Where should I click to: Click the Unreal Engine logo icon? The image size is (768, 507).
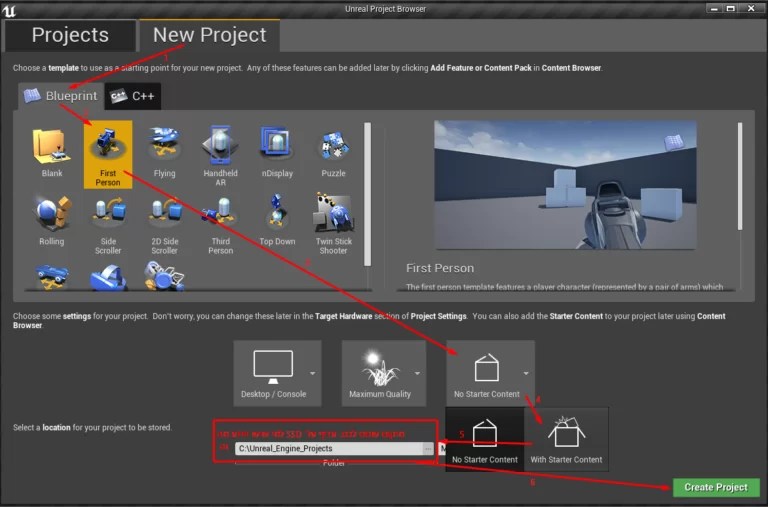[x=9, y=10]
